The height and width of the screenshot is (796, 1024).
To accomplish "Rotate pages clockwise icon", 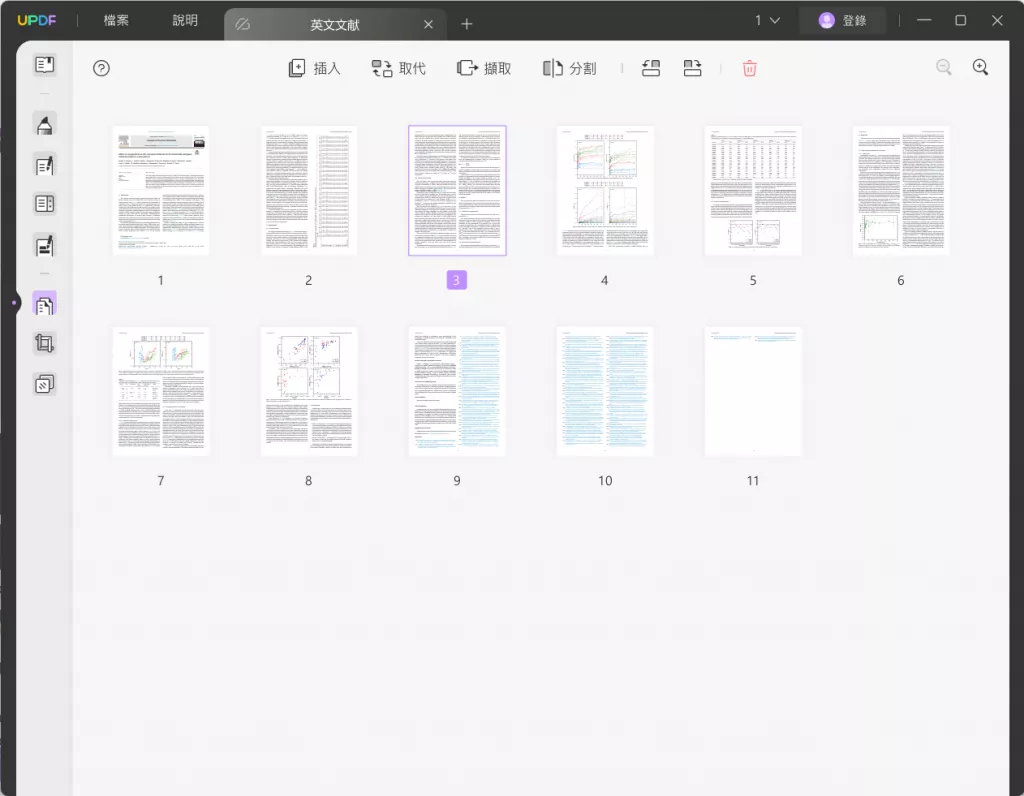I will 692,68.
